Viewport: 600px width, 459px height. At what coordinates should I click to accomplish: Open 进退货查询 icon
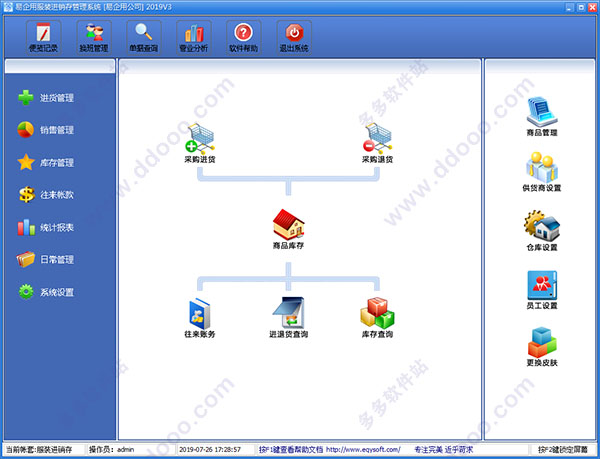pos(289,314)
